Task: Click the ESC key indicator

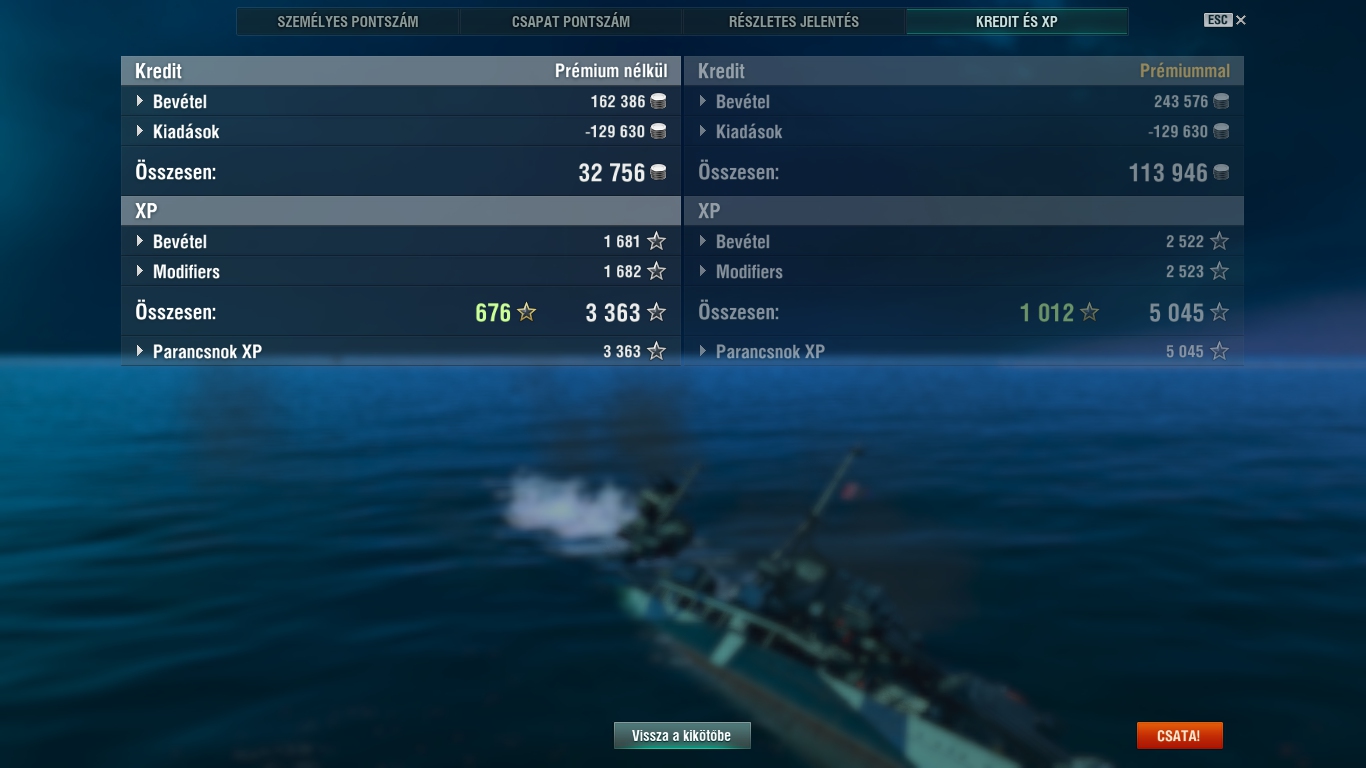Action: (x=1218, y=20)
